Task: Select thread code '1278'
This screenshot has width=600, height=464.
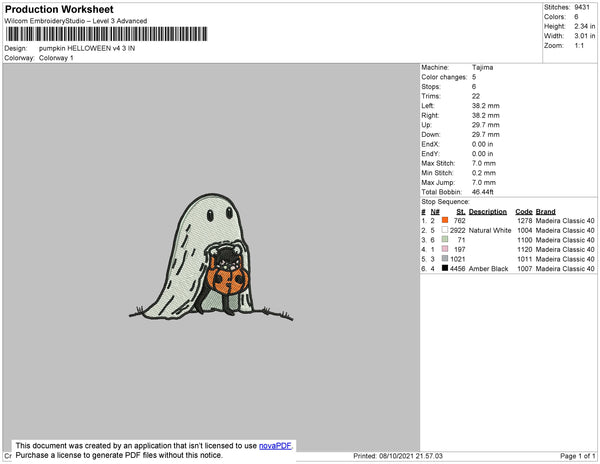Action: tap(525, 221)
